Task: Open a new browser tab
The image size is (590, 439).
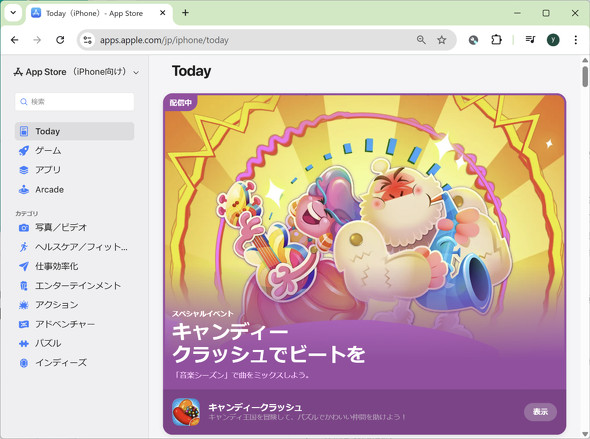Action: [186, 13]
